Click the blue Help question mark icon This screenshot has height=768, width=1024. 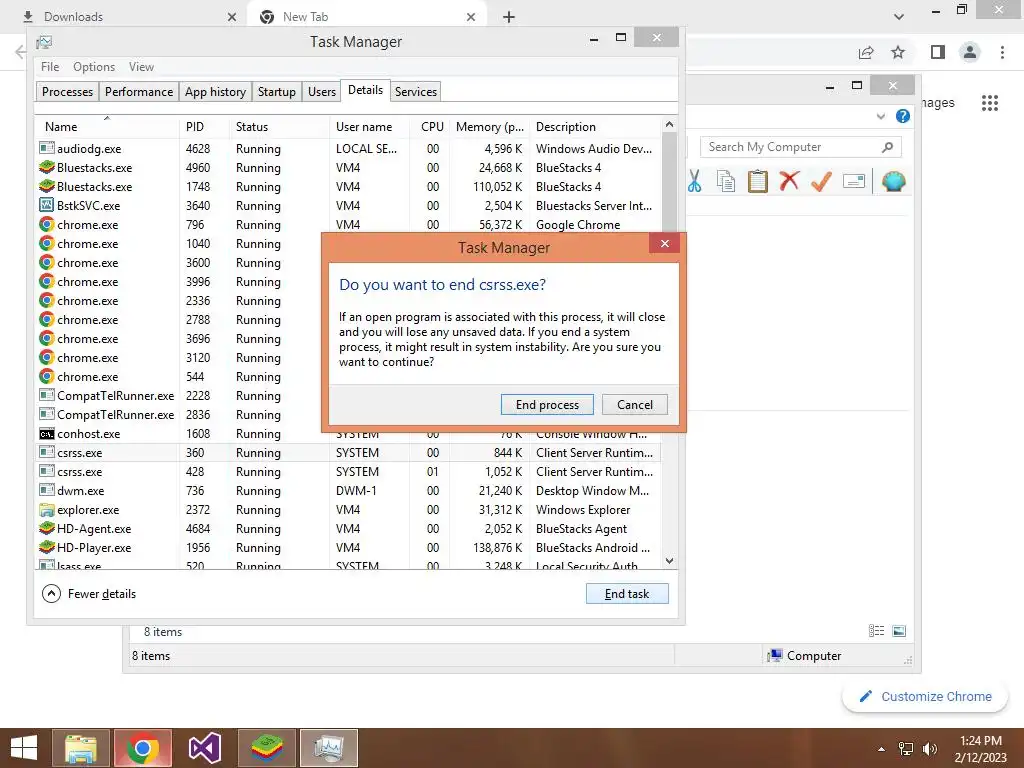pyautogui.click(x=903, y=116)
